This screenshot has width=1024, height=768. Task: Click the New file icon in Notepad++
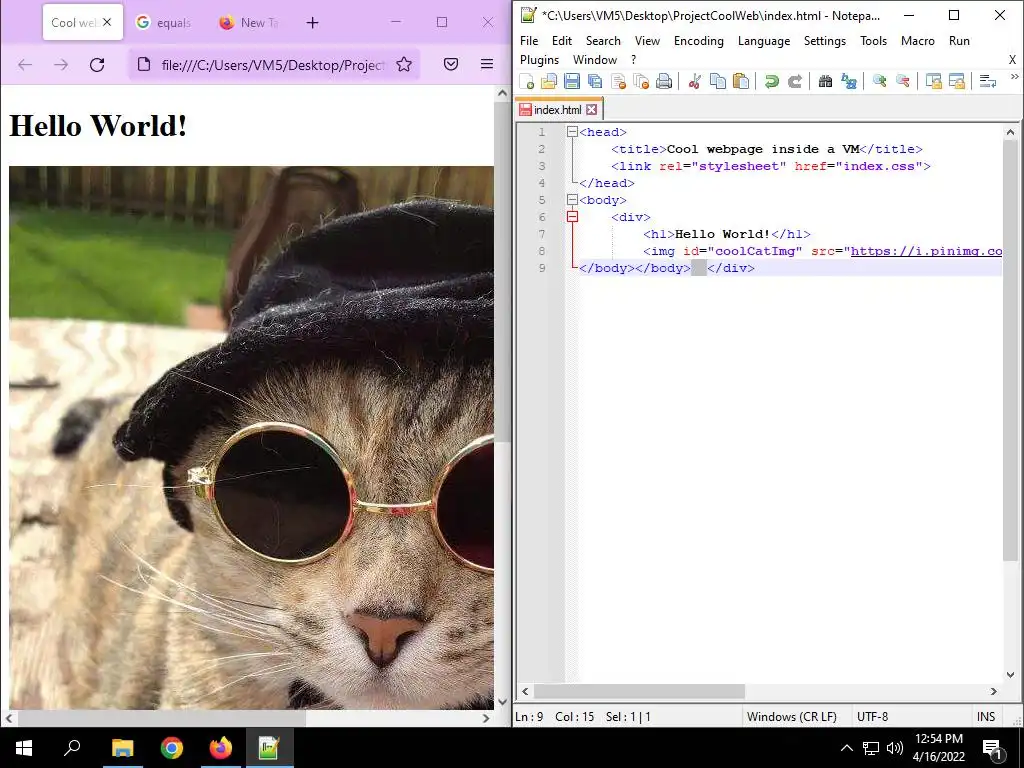point(526,81)
